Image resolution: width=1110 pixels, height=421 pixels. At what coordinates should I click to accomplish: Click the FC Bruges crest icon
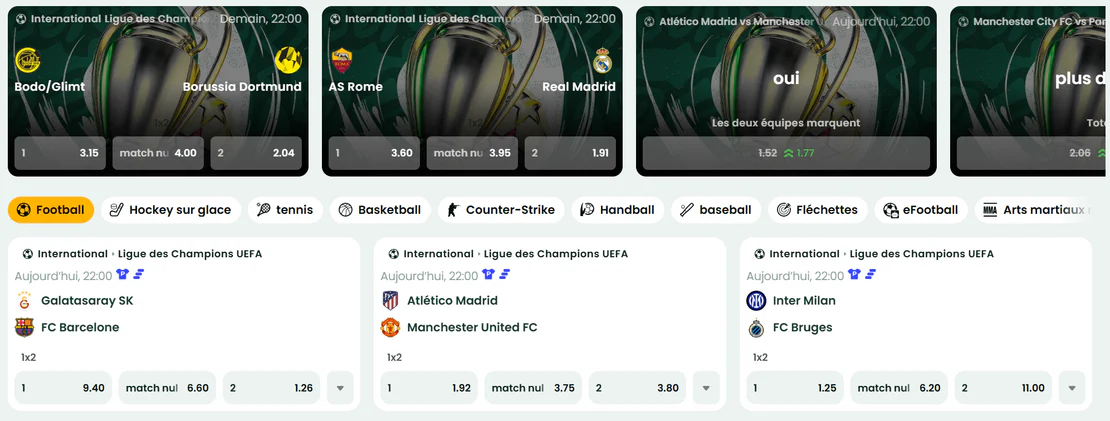click(756, 328)
